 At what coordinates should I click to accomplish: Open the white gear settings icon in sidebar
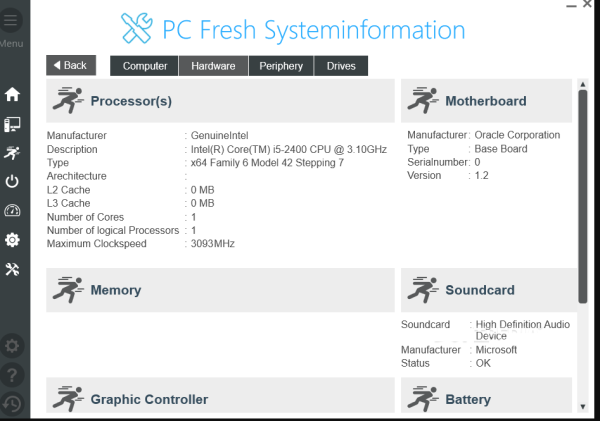pos(12,240)
